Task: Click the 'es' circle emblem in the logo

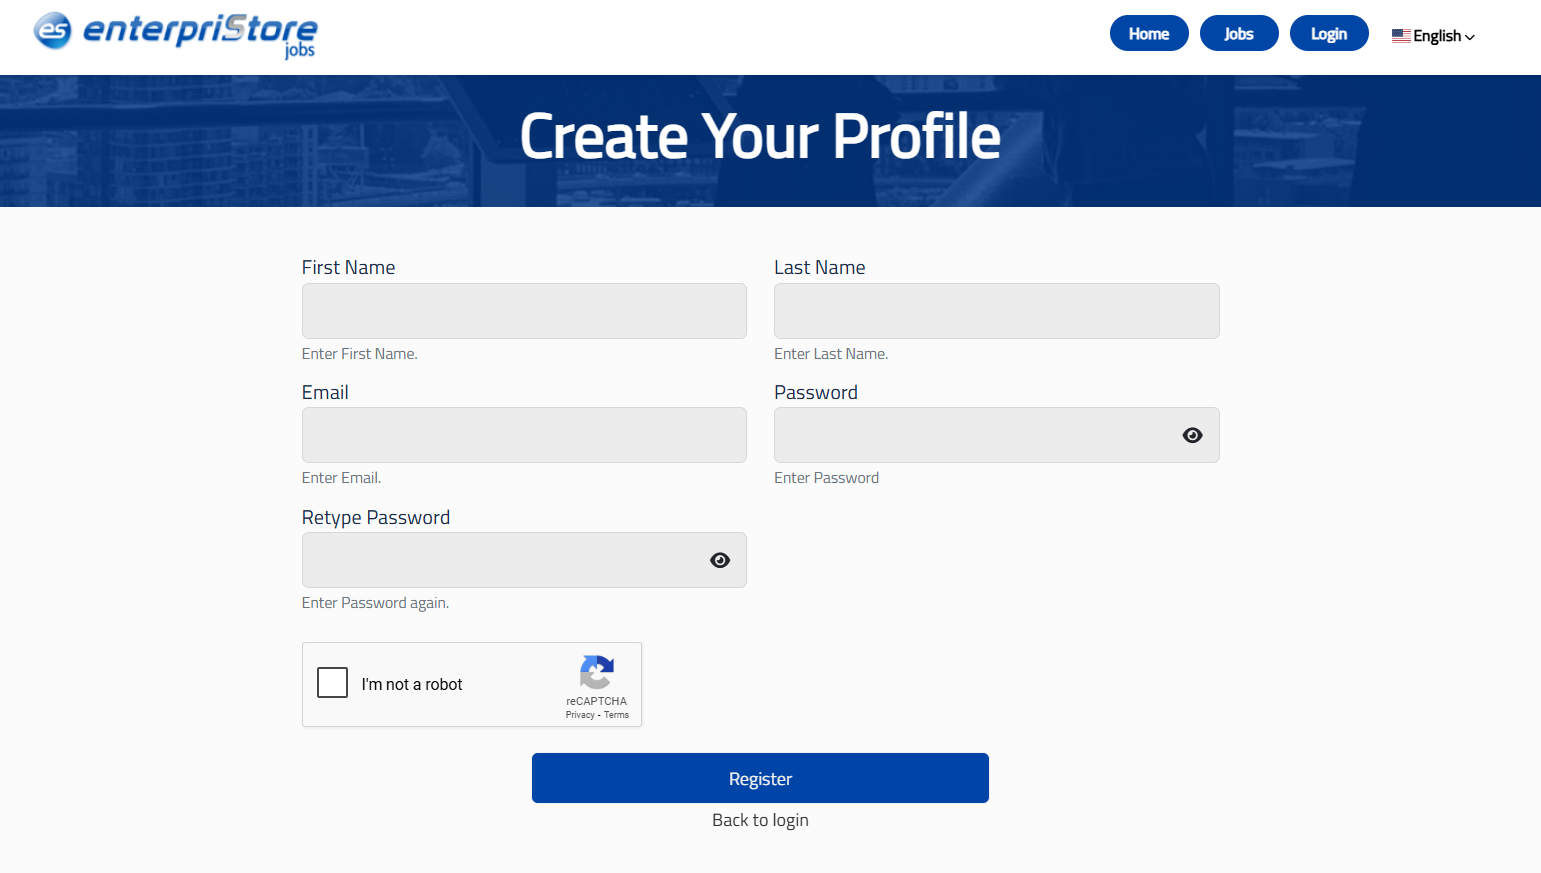Action: click(52, 33)
